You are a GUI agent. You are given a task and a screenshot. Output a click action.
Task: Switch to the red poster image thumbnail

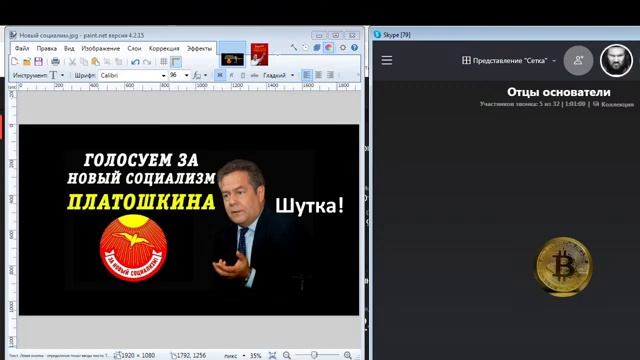pos(260,54)
